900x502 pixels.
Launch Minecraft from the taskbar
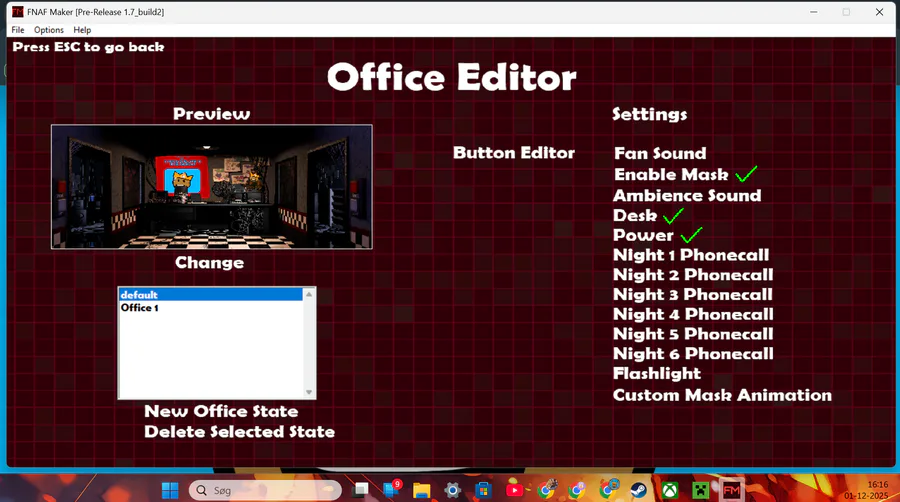pyautogui.click(x=700, y=491)
